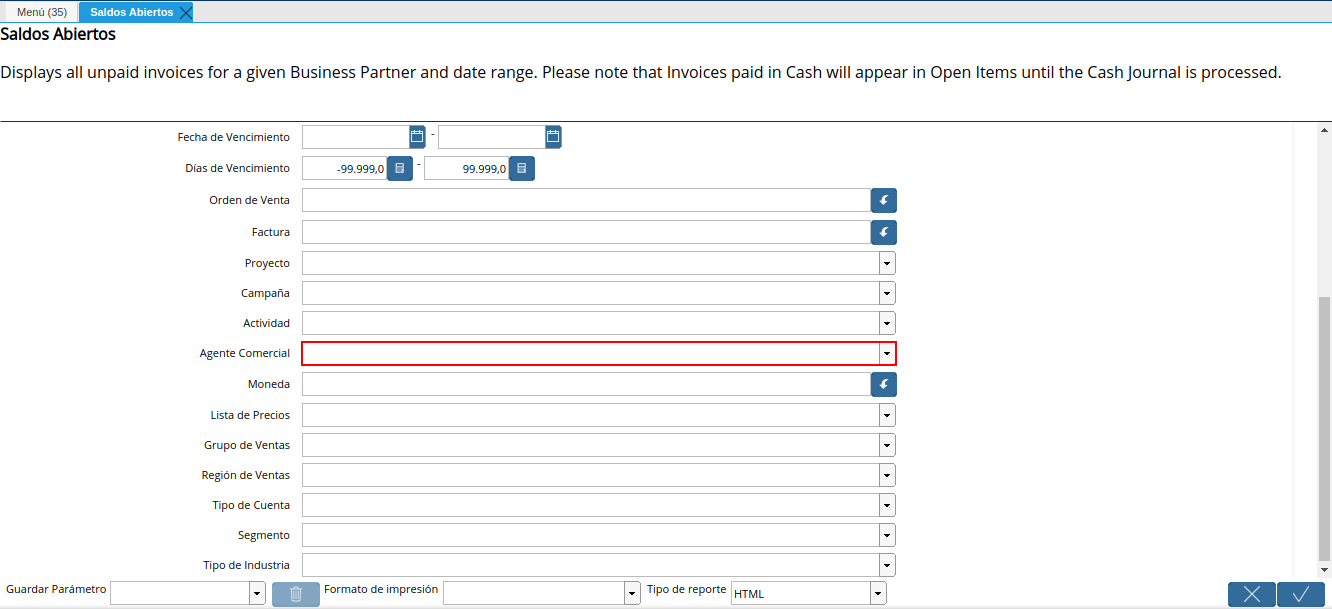
Task: Close the Saldos Abiertos tab
Action: tap(185, 12)
